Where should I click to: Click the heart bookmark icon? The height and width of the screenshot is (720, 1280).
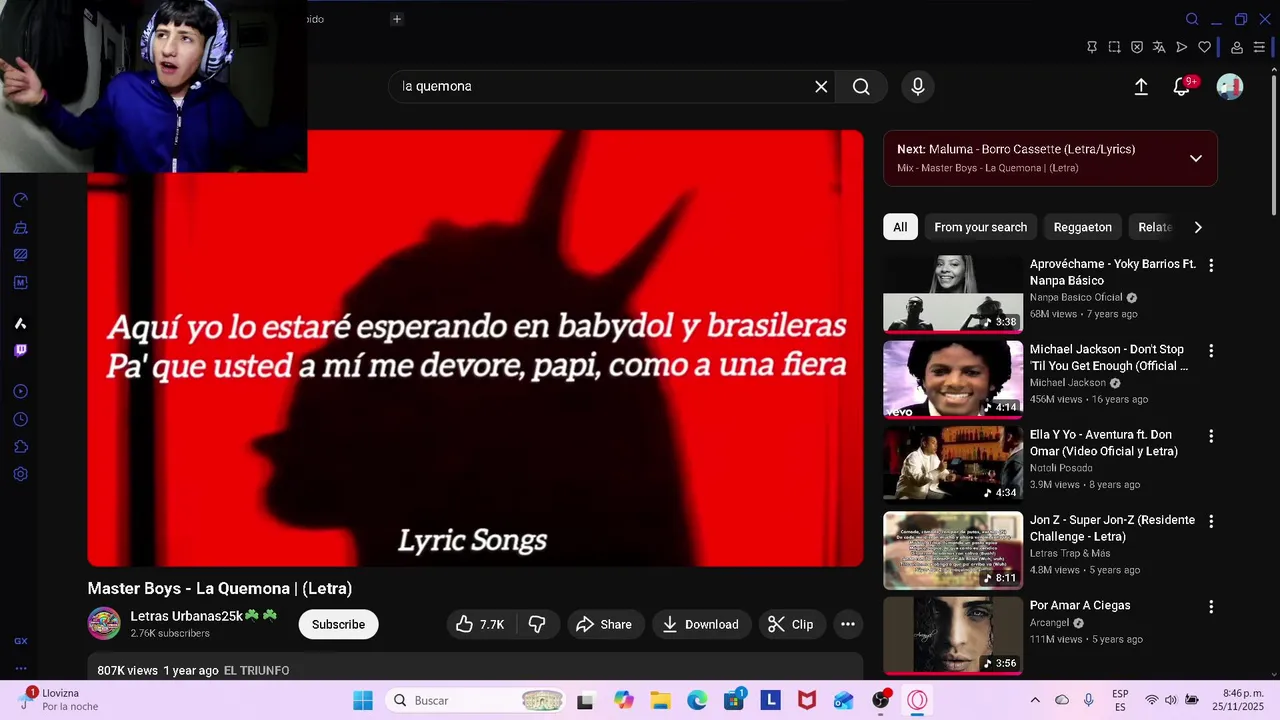coord(1204,47)
